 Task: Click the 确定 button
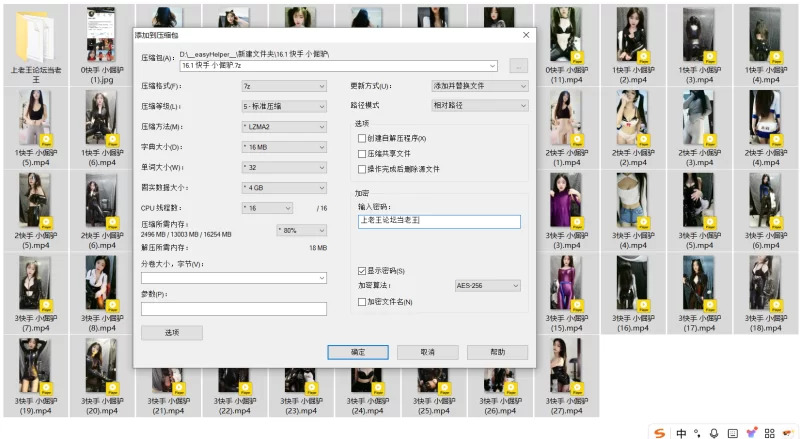(x=357, y=352)
